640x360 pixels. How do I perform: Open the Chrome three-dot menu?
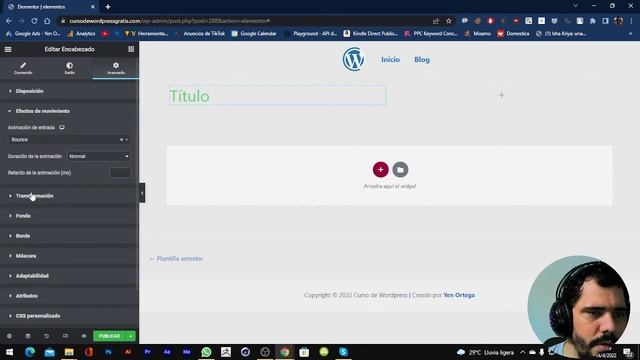click(x=631, y=21)
